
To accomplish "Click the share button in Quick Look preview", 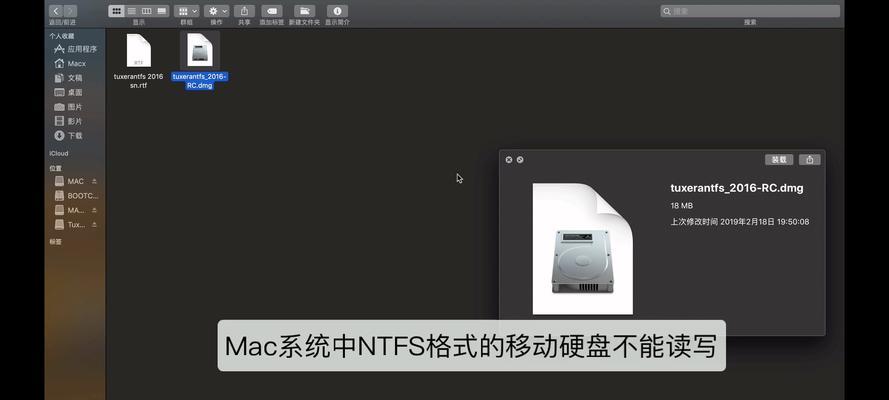I will 810,160.
